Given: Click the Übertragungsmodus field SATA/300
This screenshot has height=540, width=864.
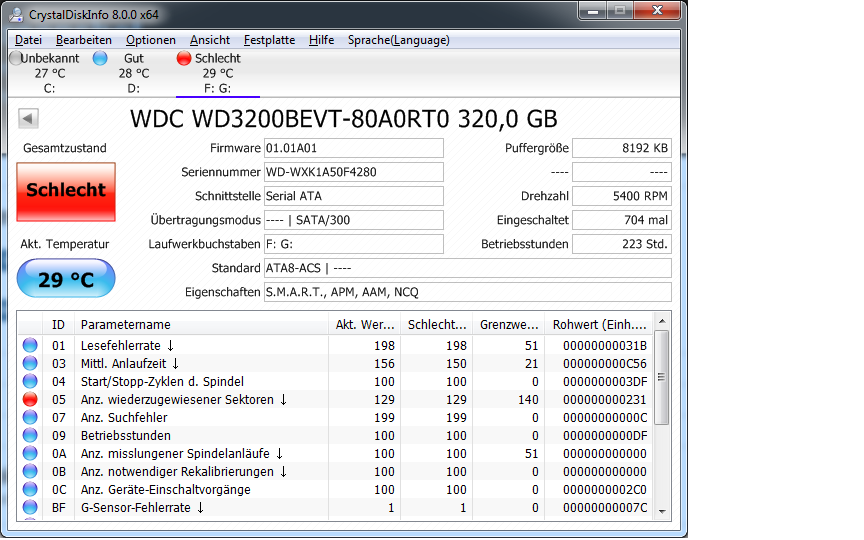Looking at the screenshot, I should pyautogui.click(x=354, y=220).
